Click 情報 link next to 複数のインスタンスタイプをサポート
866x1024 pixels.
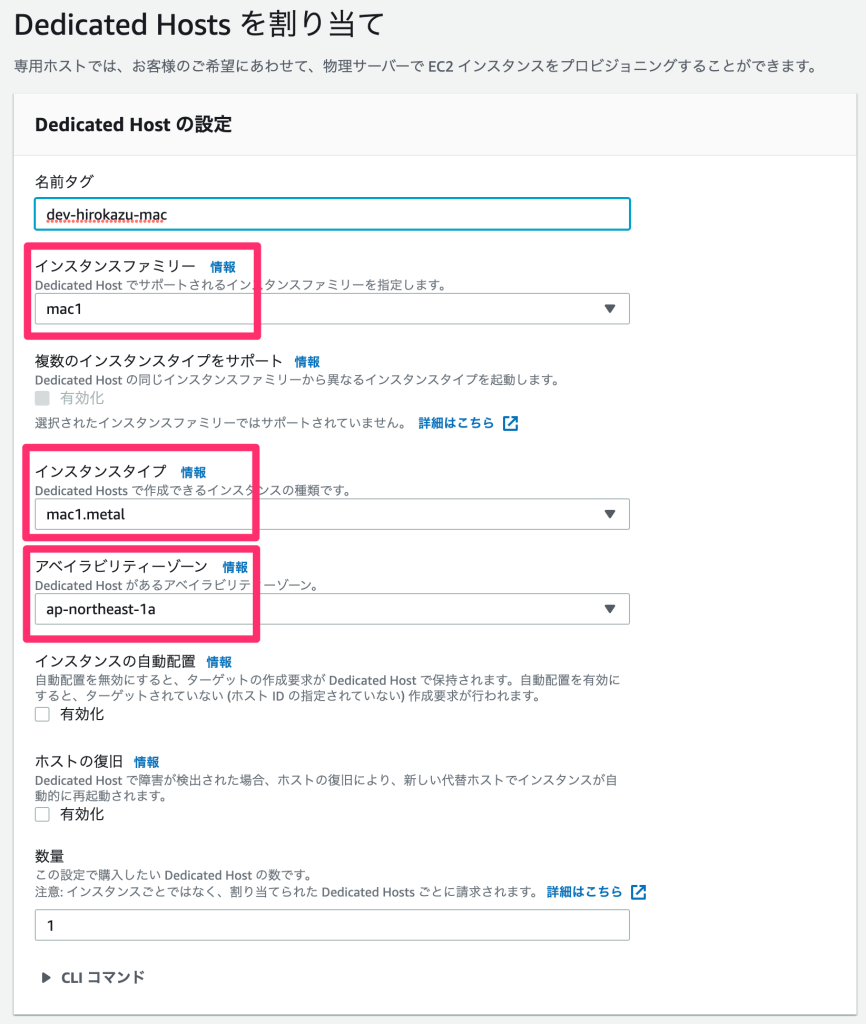coord(307,361)
